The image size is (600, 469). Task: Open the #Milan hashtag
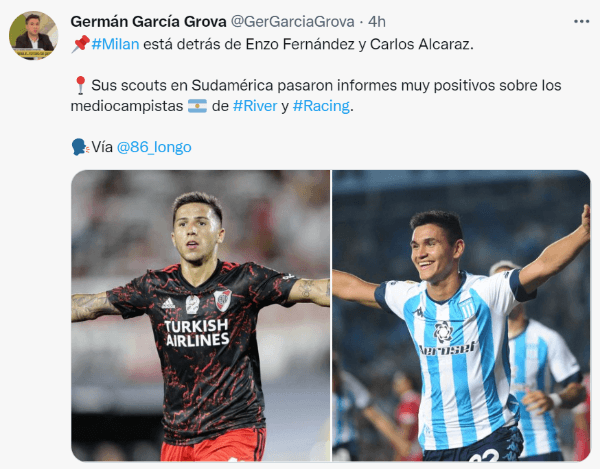115,44
